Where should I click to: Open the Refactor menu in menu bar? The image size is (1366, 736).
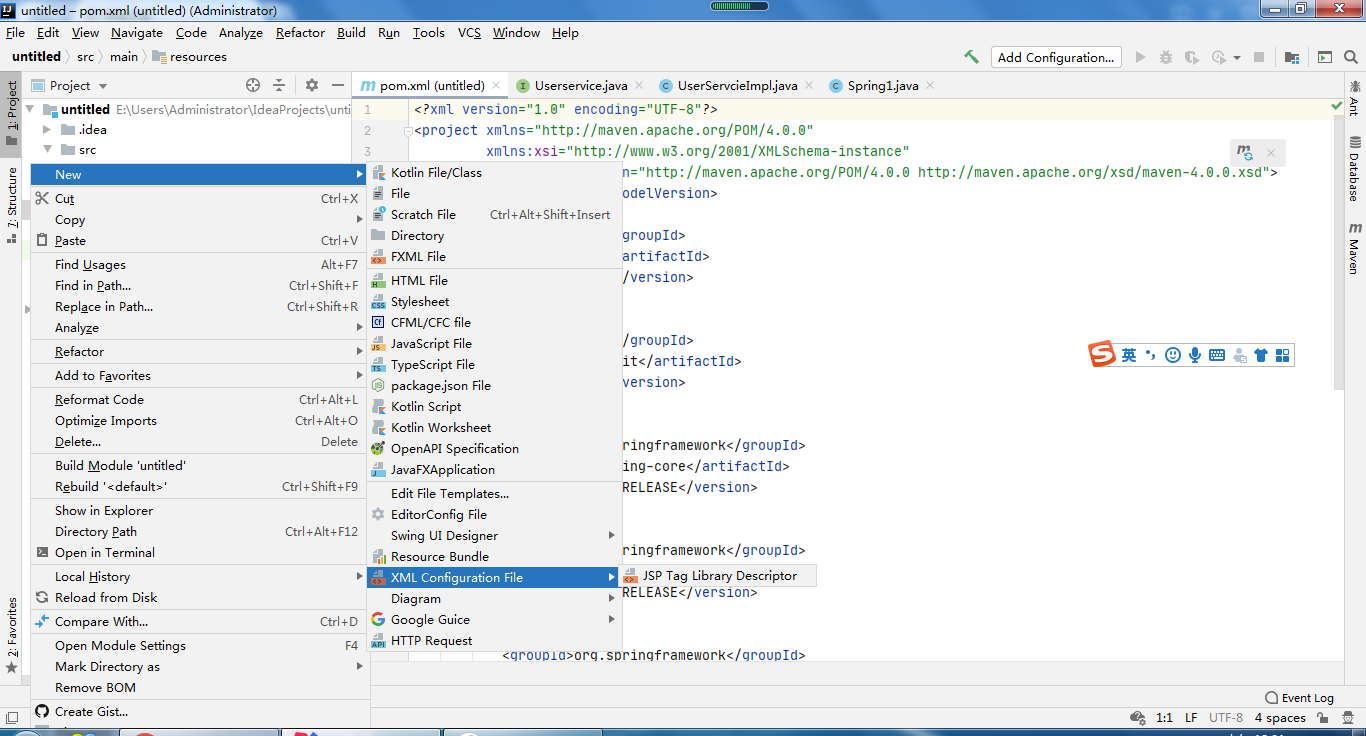click(300, 33)
